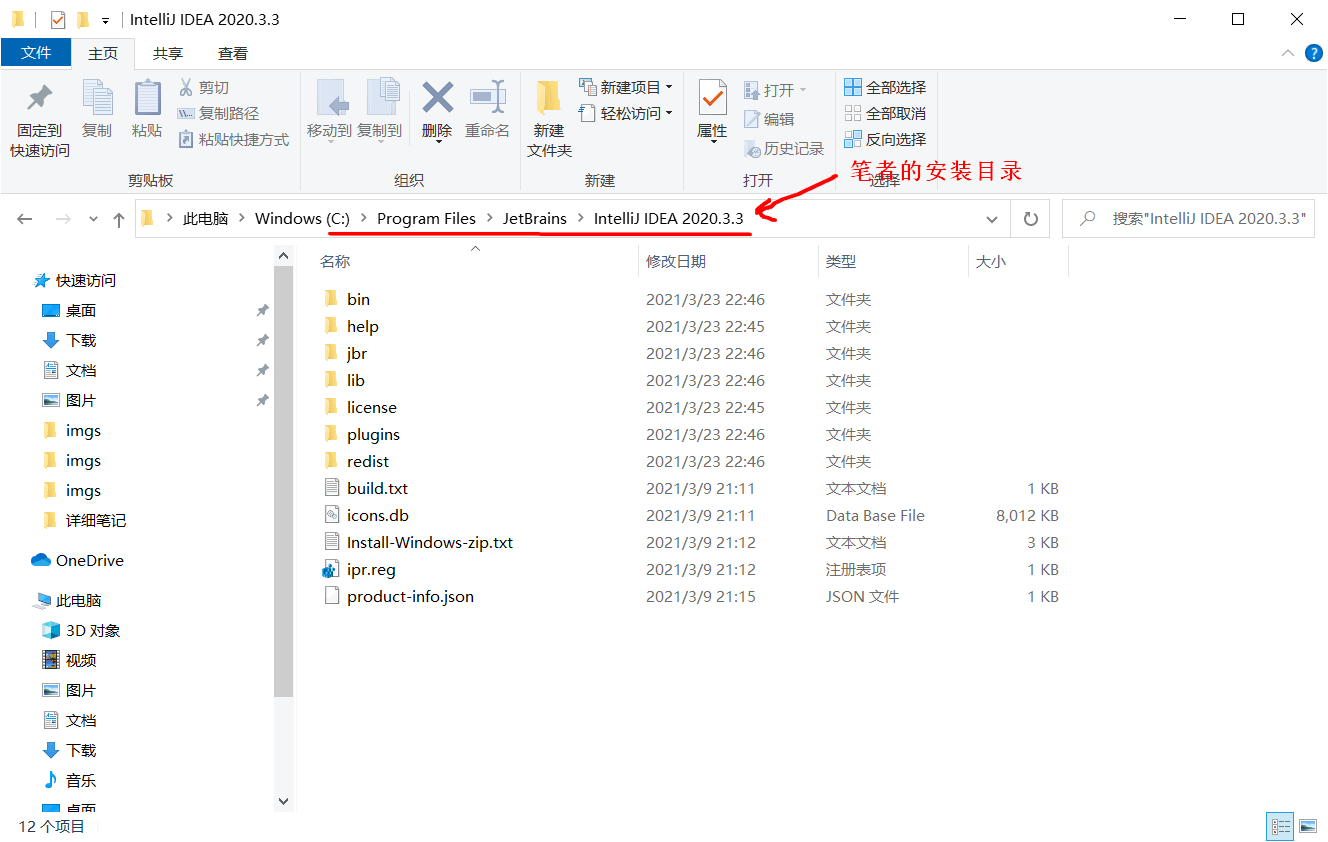This screenshot has height=842, width=1328.
Task: Click the New folder (新建文件夹) icon
Action: click(x=548, y=98)
